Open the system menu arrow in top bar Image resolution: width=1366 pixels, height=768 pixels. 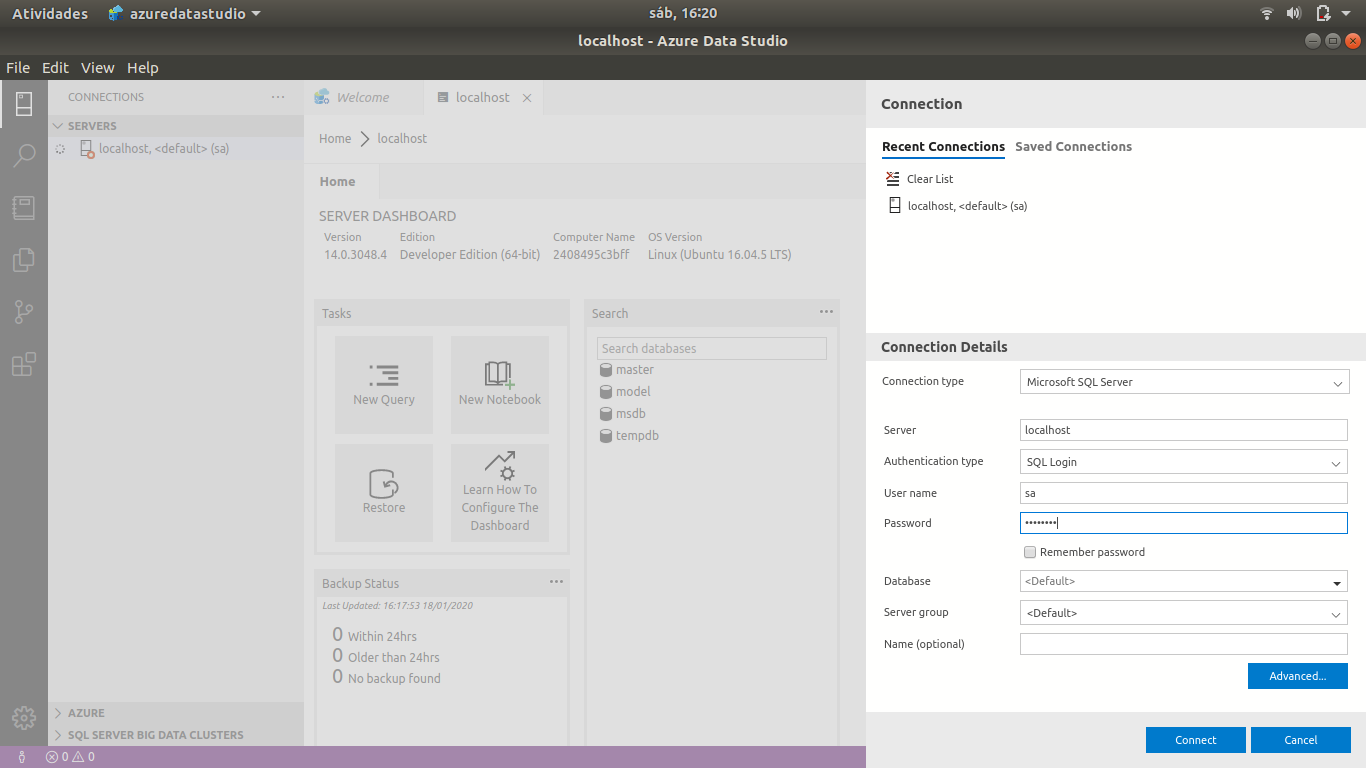[x=1346, y=13]
